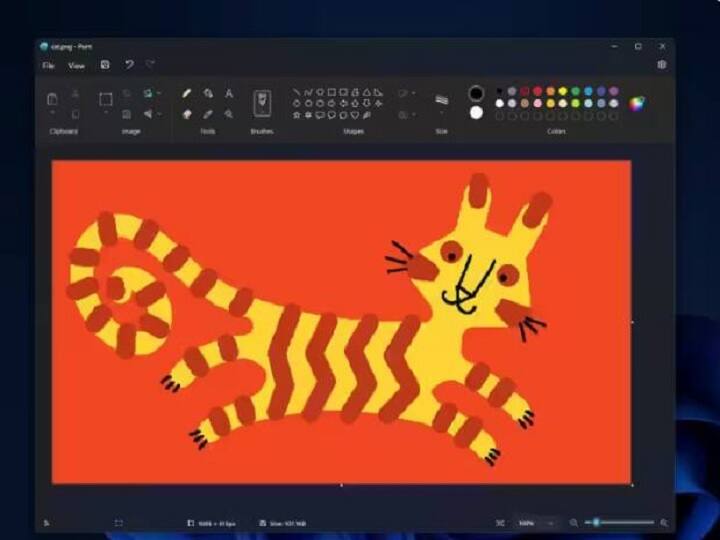Image resolution: width=720 pixels, height=540 pixels.
Task: Choose the green palette swatch
Action: (x=575, y=91)
